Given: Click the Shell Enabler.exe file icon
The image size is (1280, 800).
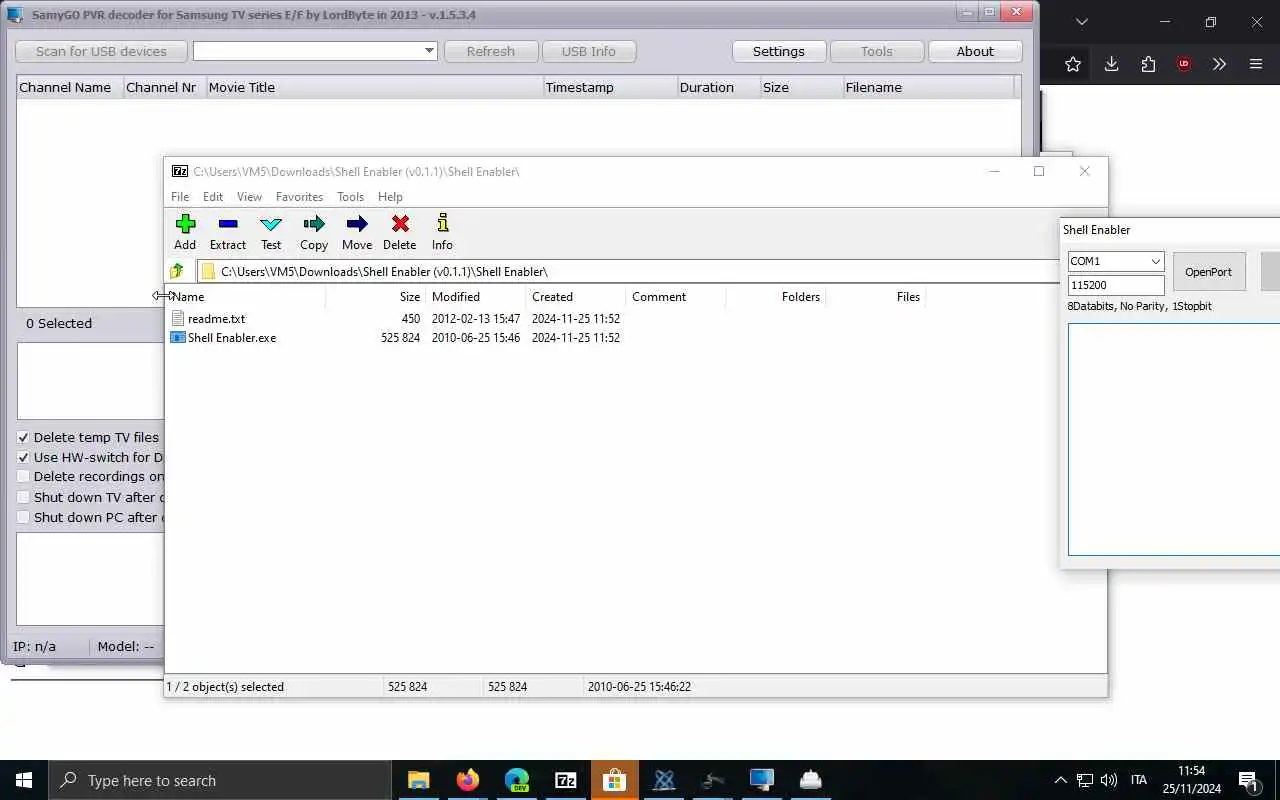Looking at the screenshot, I should 178,338.
